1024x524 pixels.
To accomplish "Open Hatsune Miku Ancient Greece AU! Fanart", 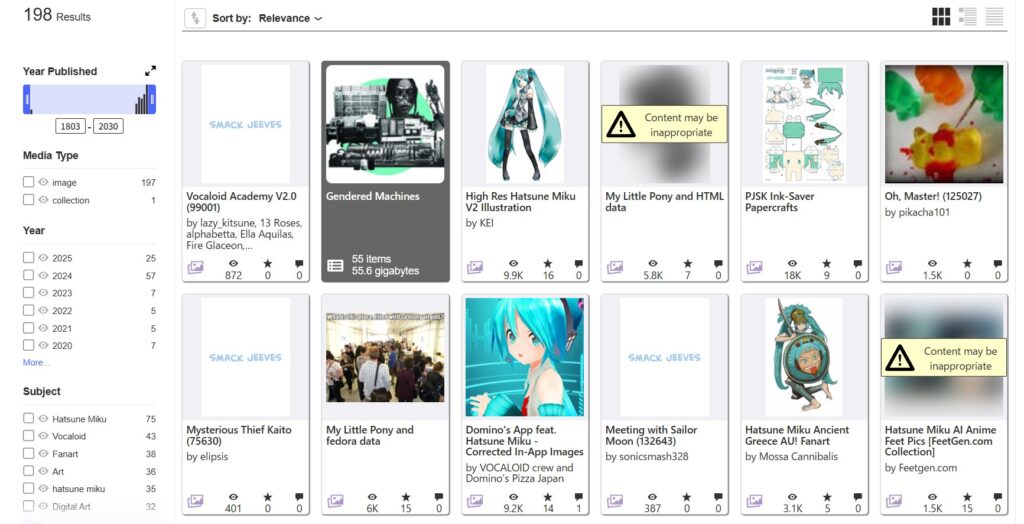I will tap(797, 436).
